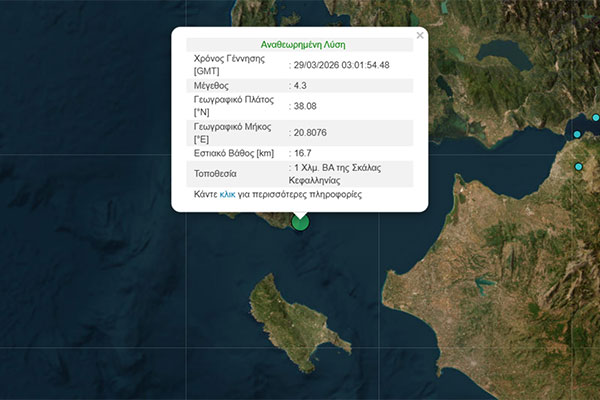Open the κλικ link for more information
The width and height of the screenshot is (600, 400).
click(227, 195)
